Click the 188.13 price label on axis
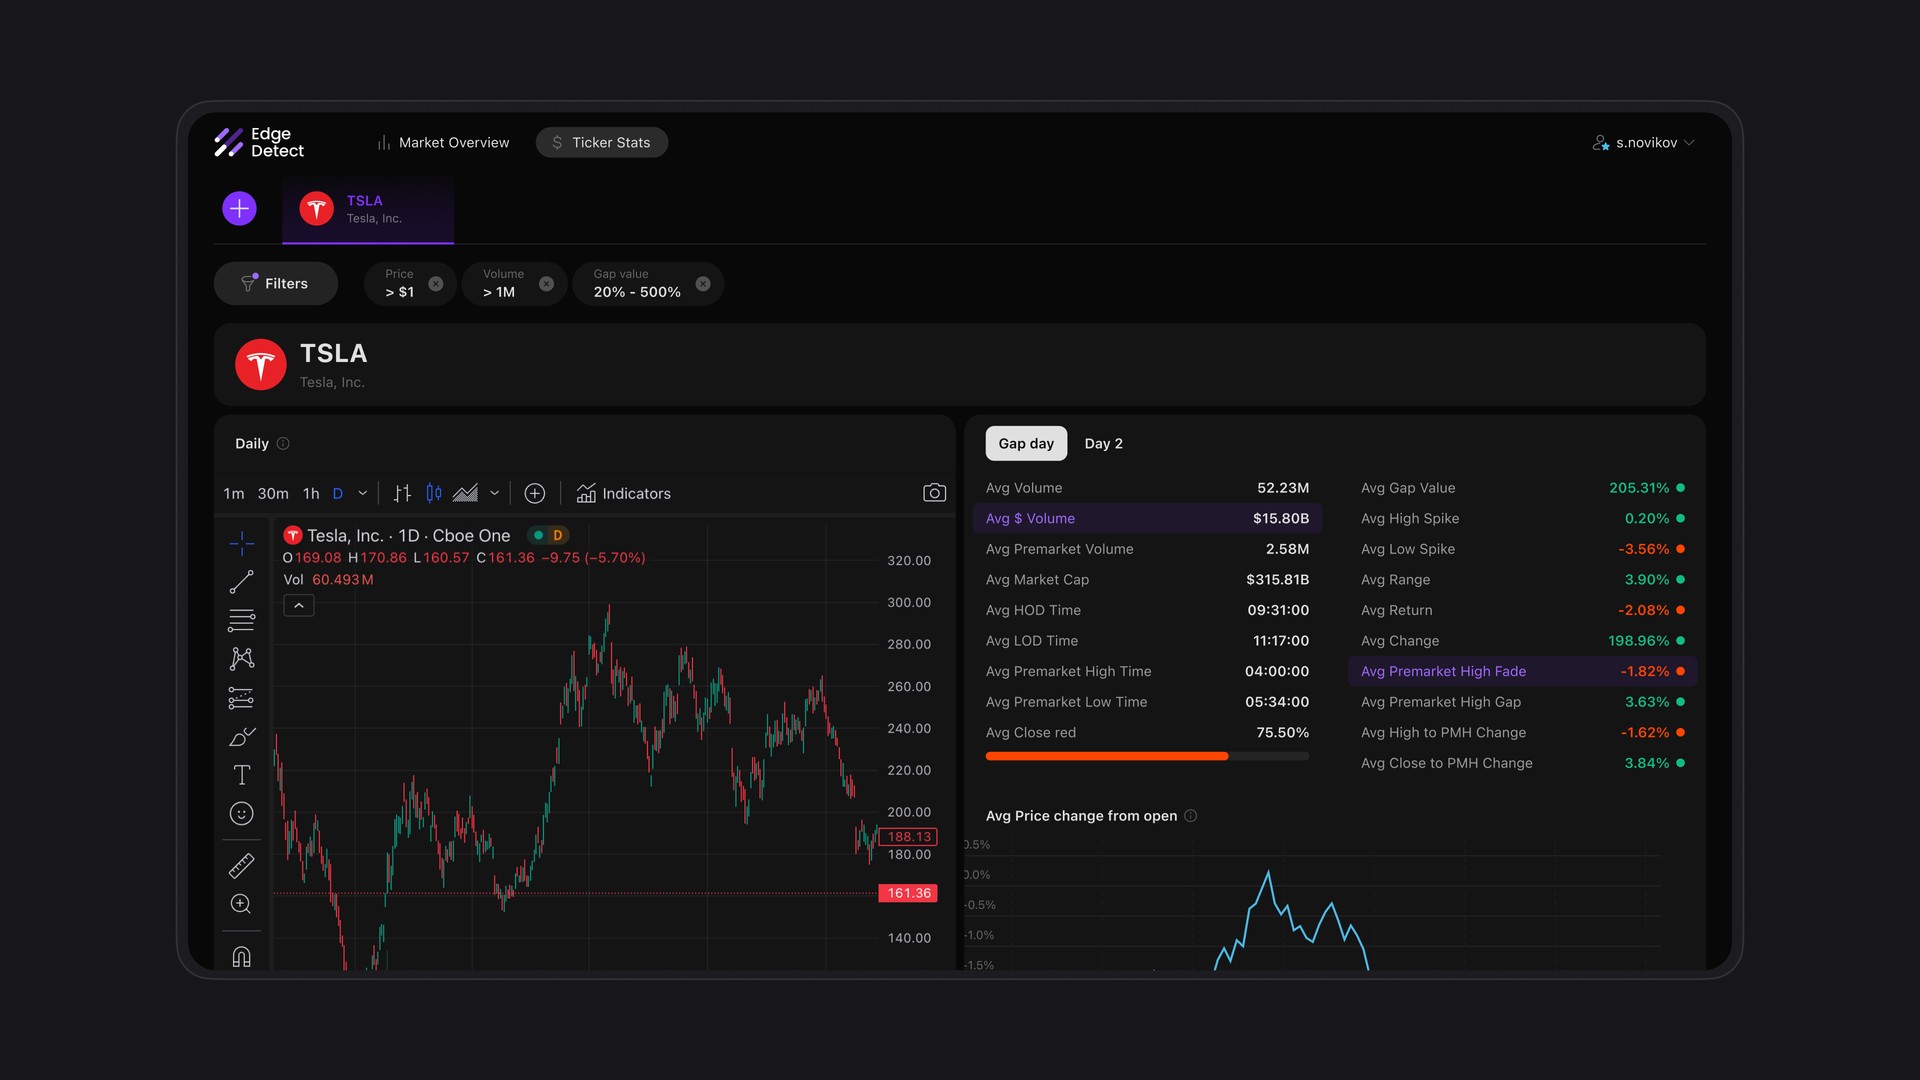This screenshot has width=1920, height=1080. tap(908, 837)
